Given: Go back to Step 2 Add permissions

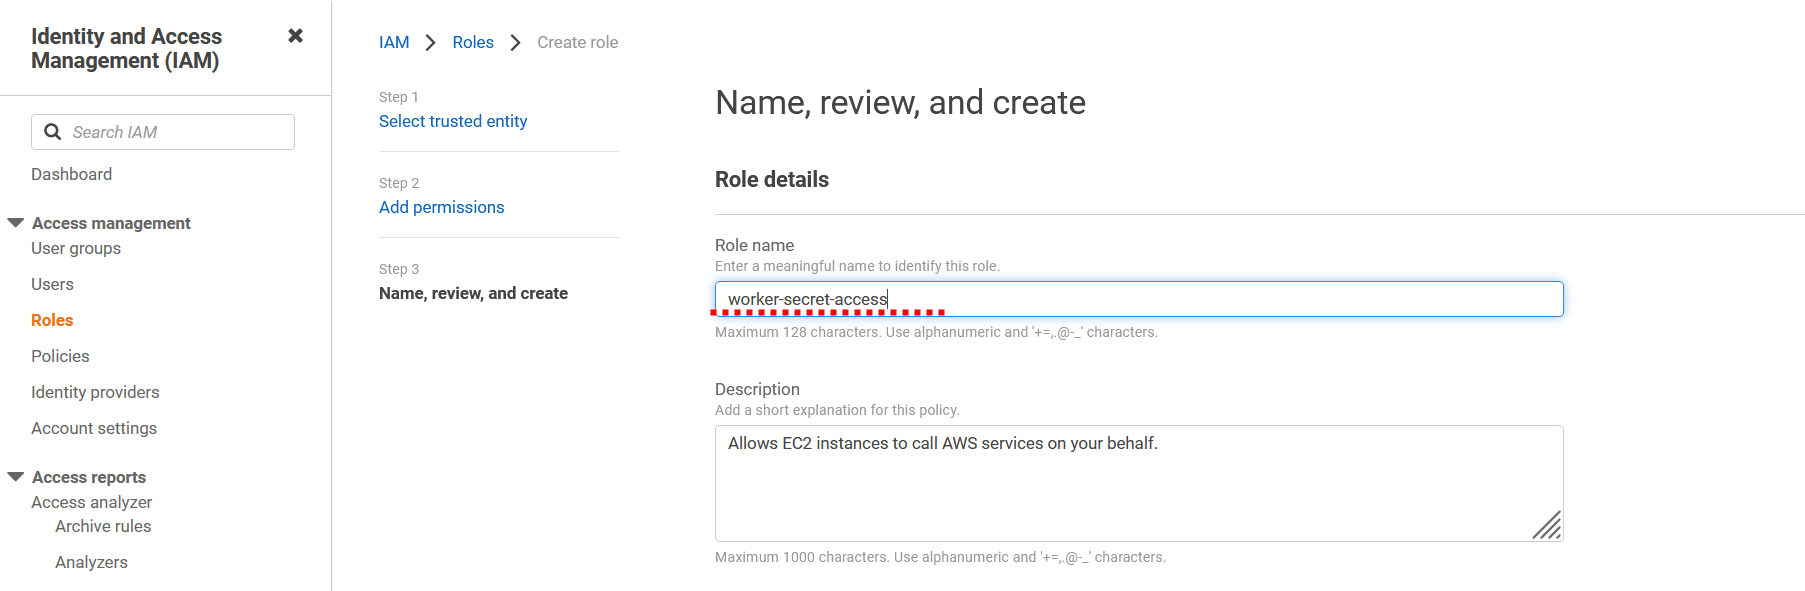Looking at the screenshot, I should [441, 207].
